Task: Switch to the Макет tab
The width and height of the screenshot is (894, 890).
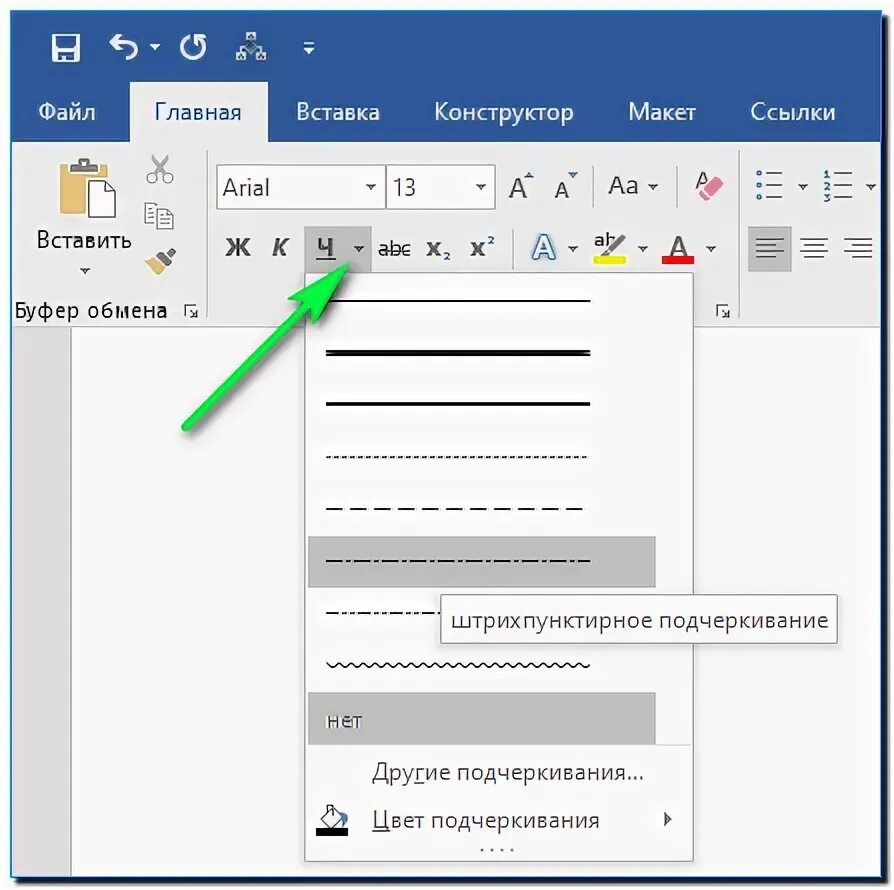Action: (662, 112)
